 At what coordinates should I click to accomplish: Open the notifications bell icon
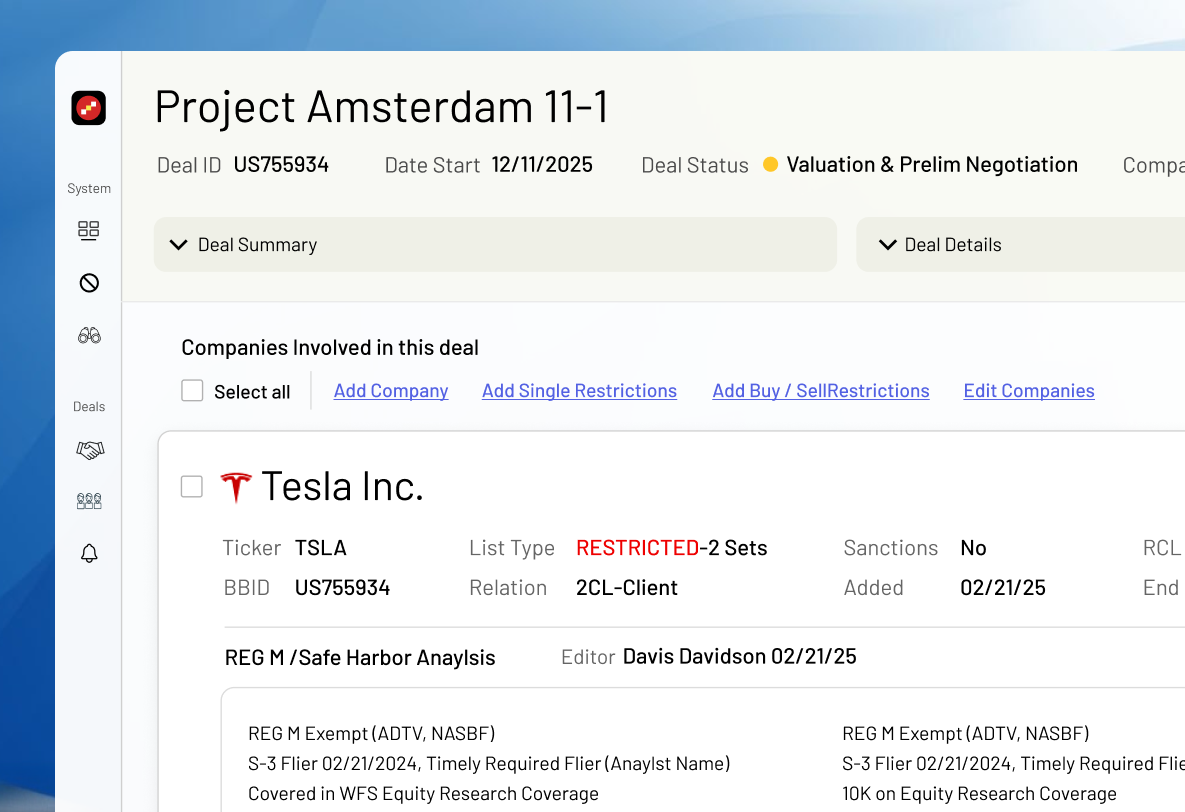click(89, 553)
